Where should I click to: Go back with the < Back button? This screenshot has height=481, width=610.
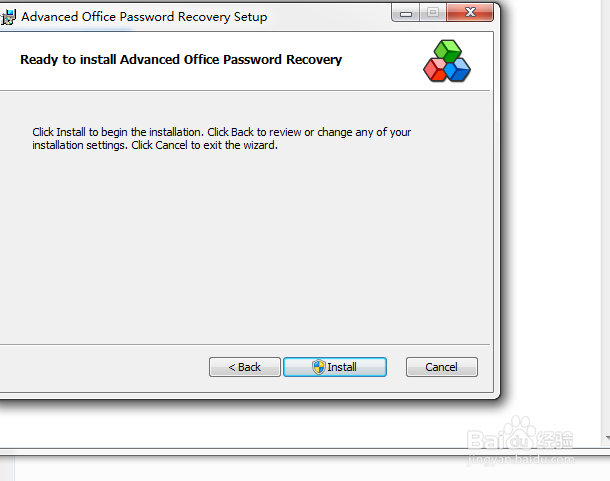click(245, 367)
